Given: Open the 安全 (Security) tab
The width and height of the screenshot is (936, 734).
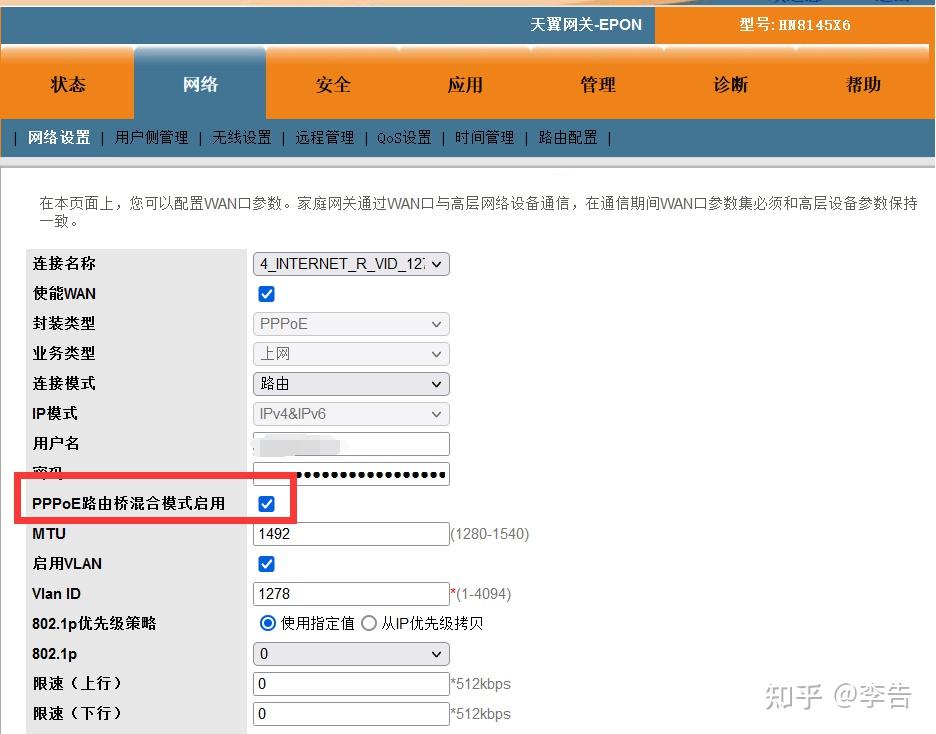Looking at the screenshot, I should point(332,85).
